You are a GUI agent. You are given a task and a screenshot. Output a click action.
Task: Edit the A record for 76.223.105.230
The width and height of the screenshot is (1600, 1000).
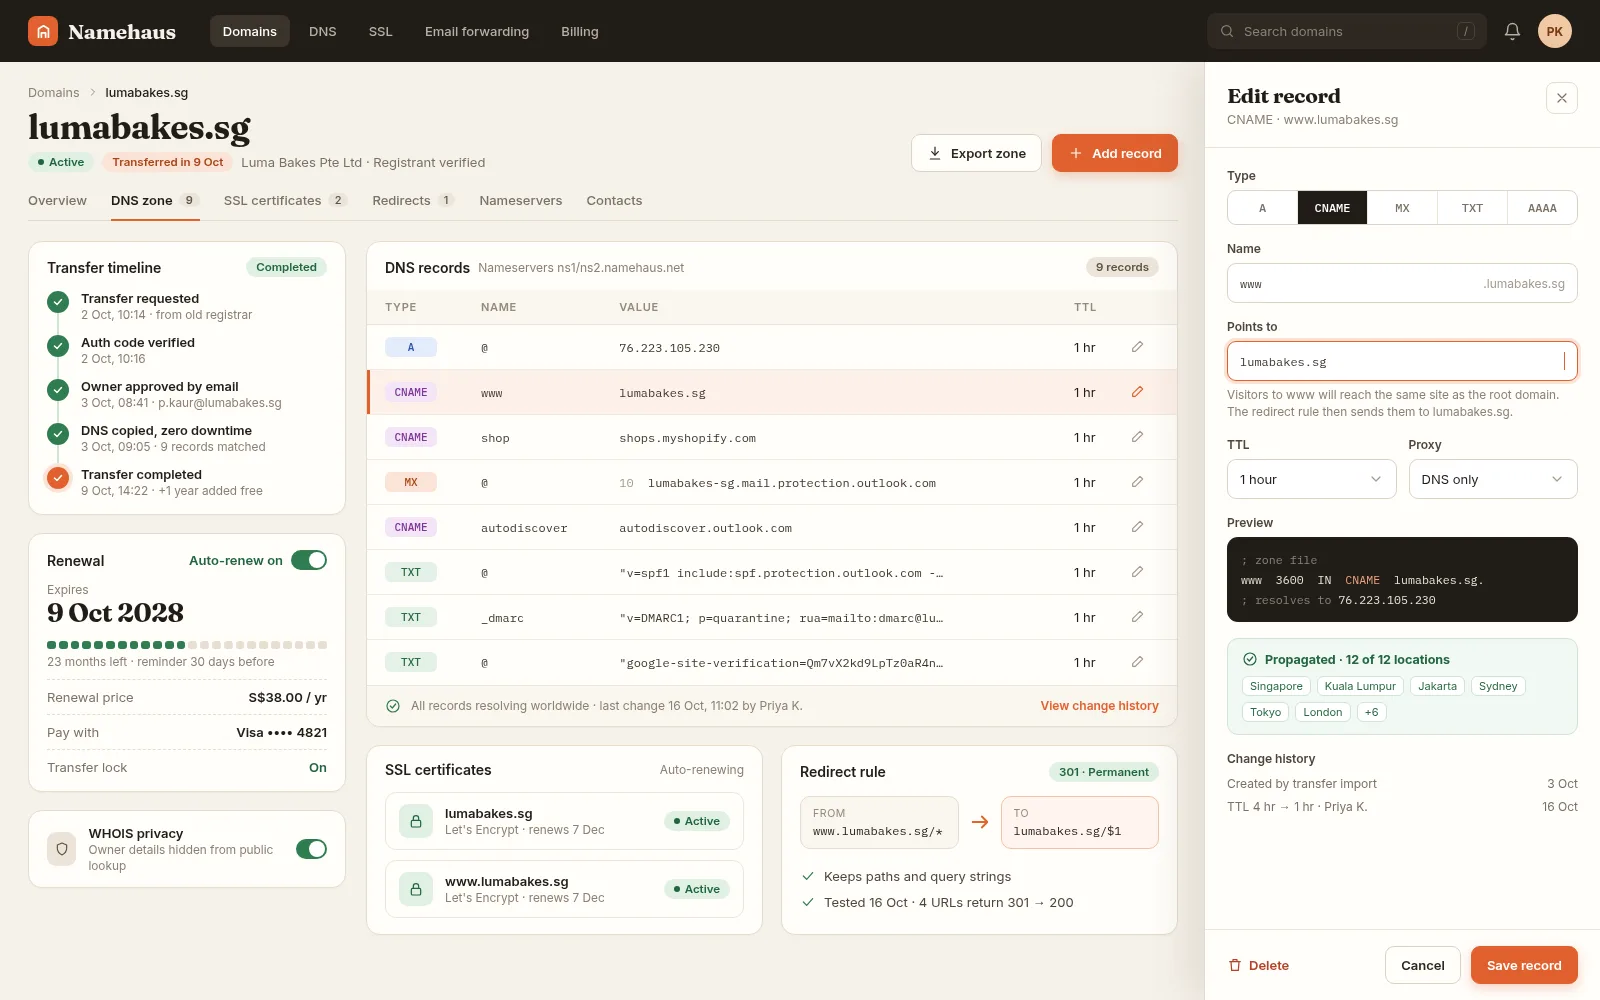click(1137, 347)
